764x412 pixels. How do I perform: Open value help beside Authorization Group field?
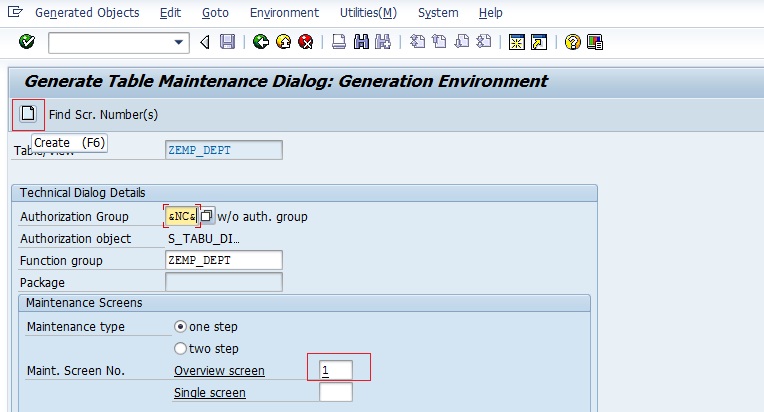point(207,216)
